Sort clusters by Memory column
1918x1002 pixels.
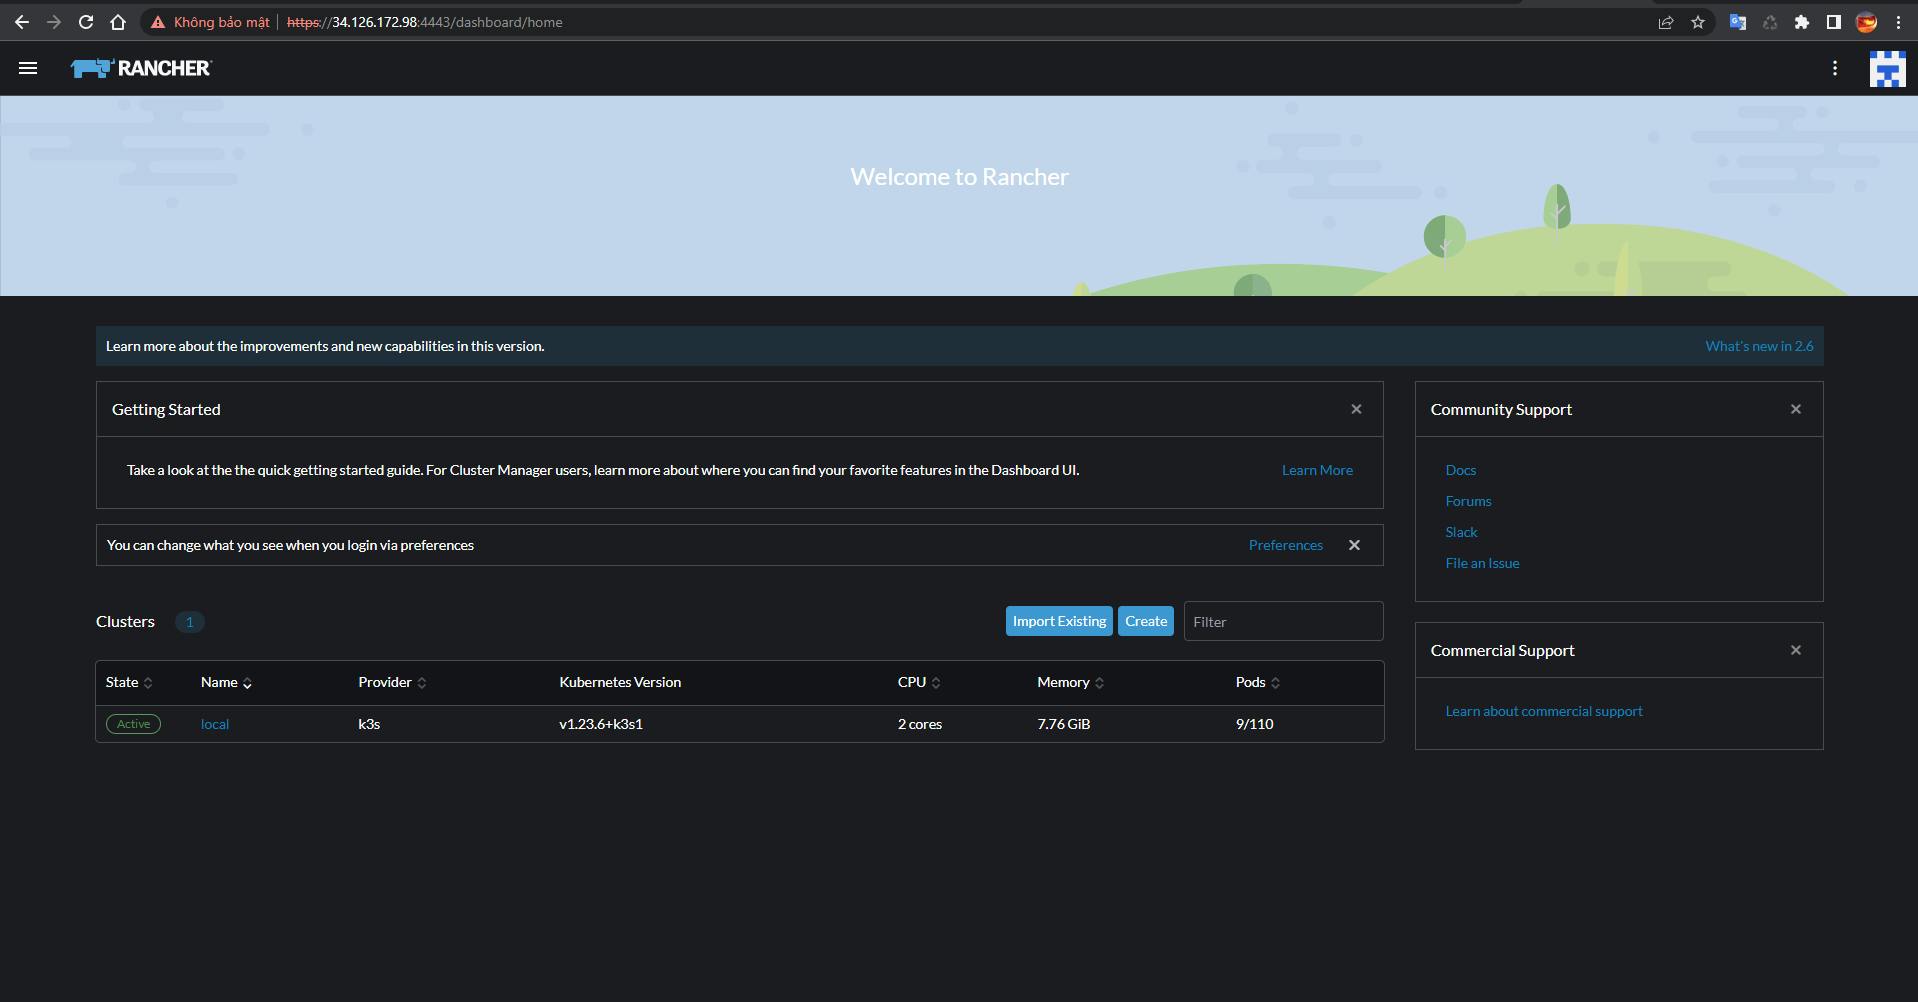coord(1070,682)
